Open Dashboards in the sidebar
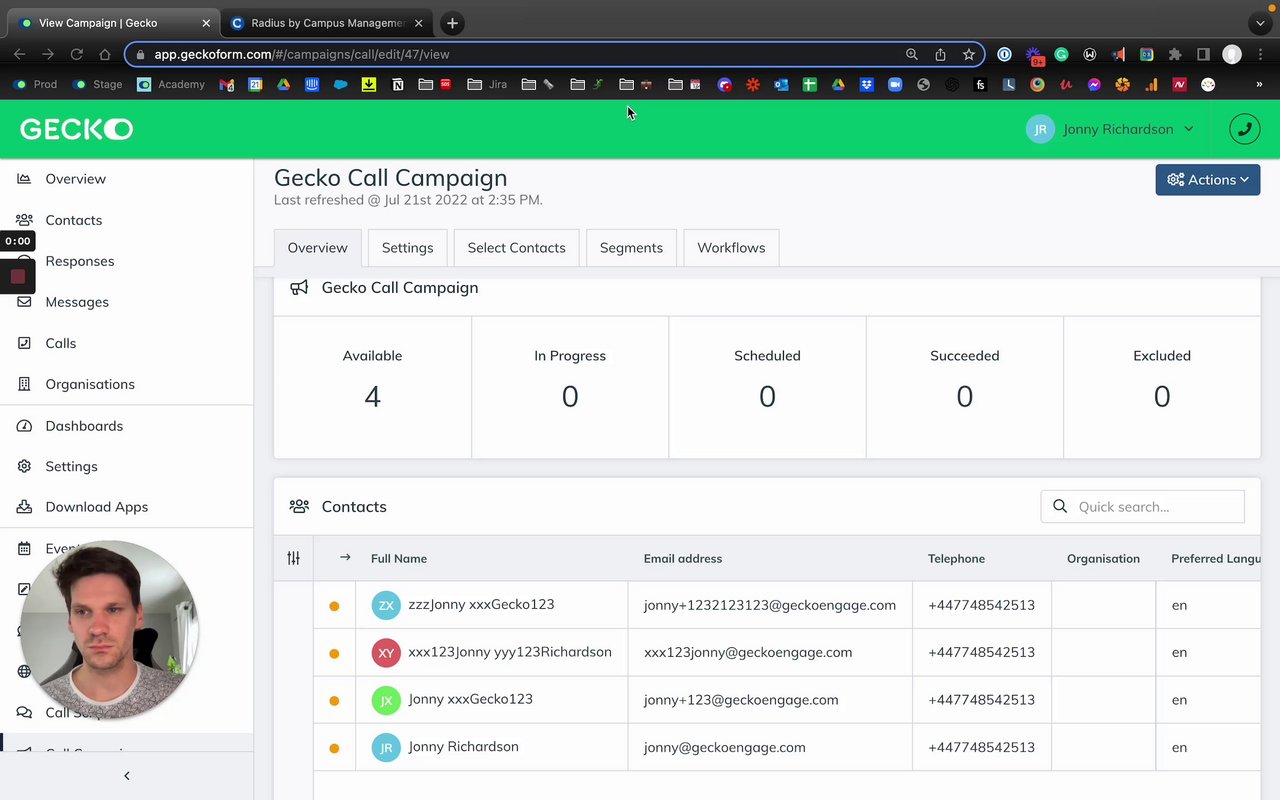 pos(84,426)
